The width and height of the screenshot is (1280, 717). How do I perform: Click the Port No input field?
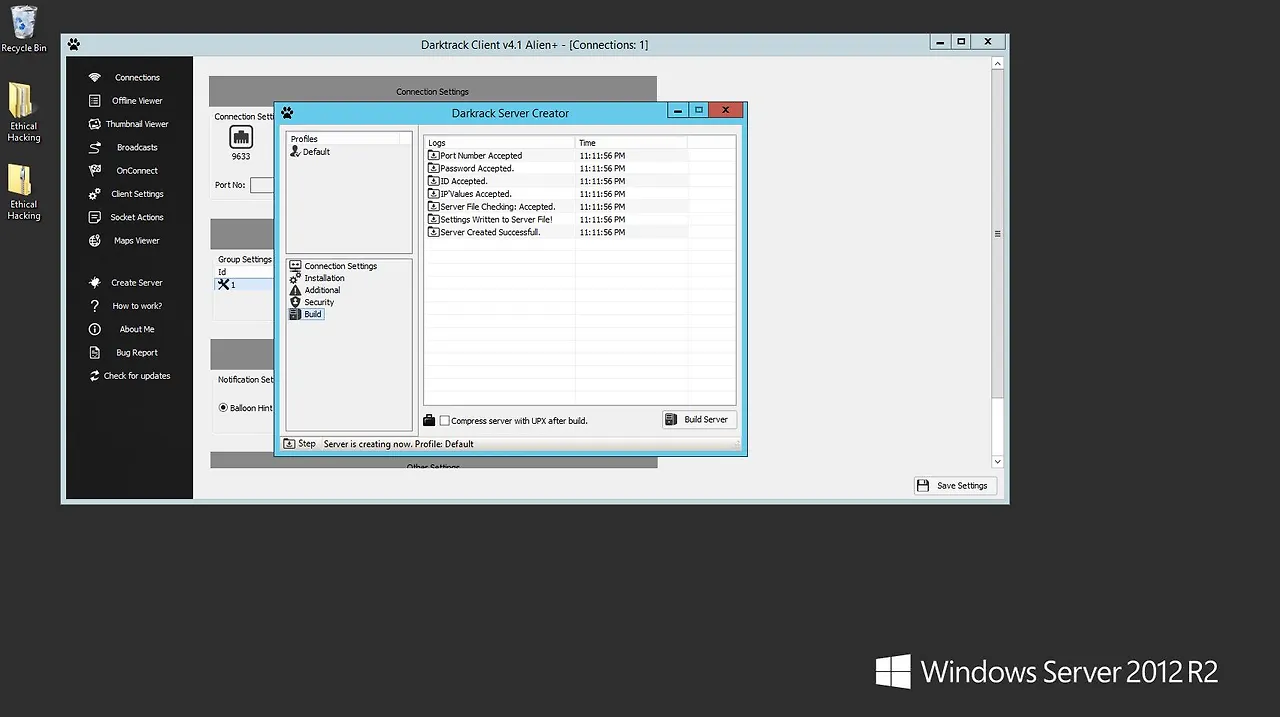[x=262, y=185]
